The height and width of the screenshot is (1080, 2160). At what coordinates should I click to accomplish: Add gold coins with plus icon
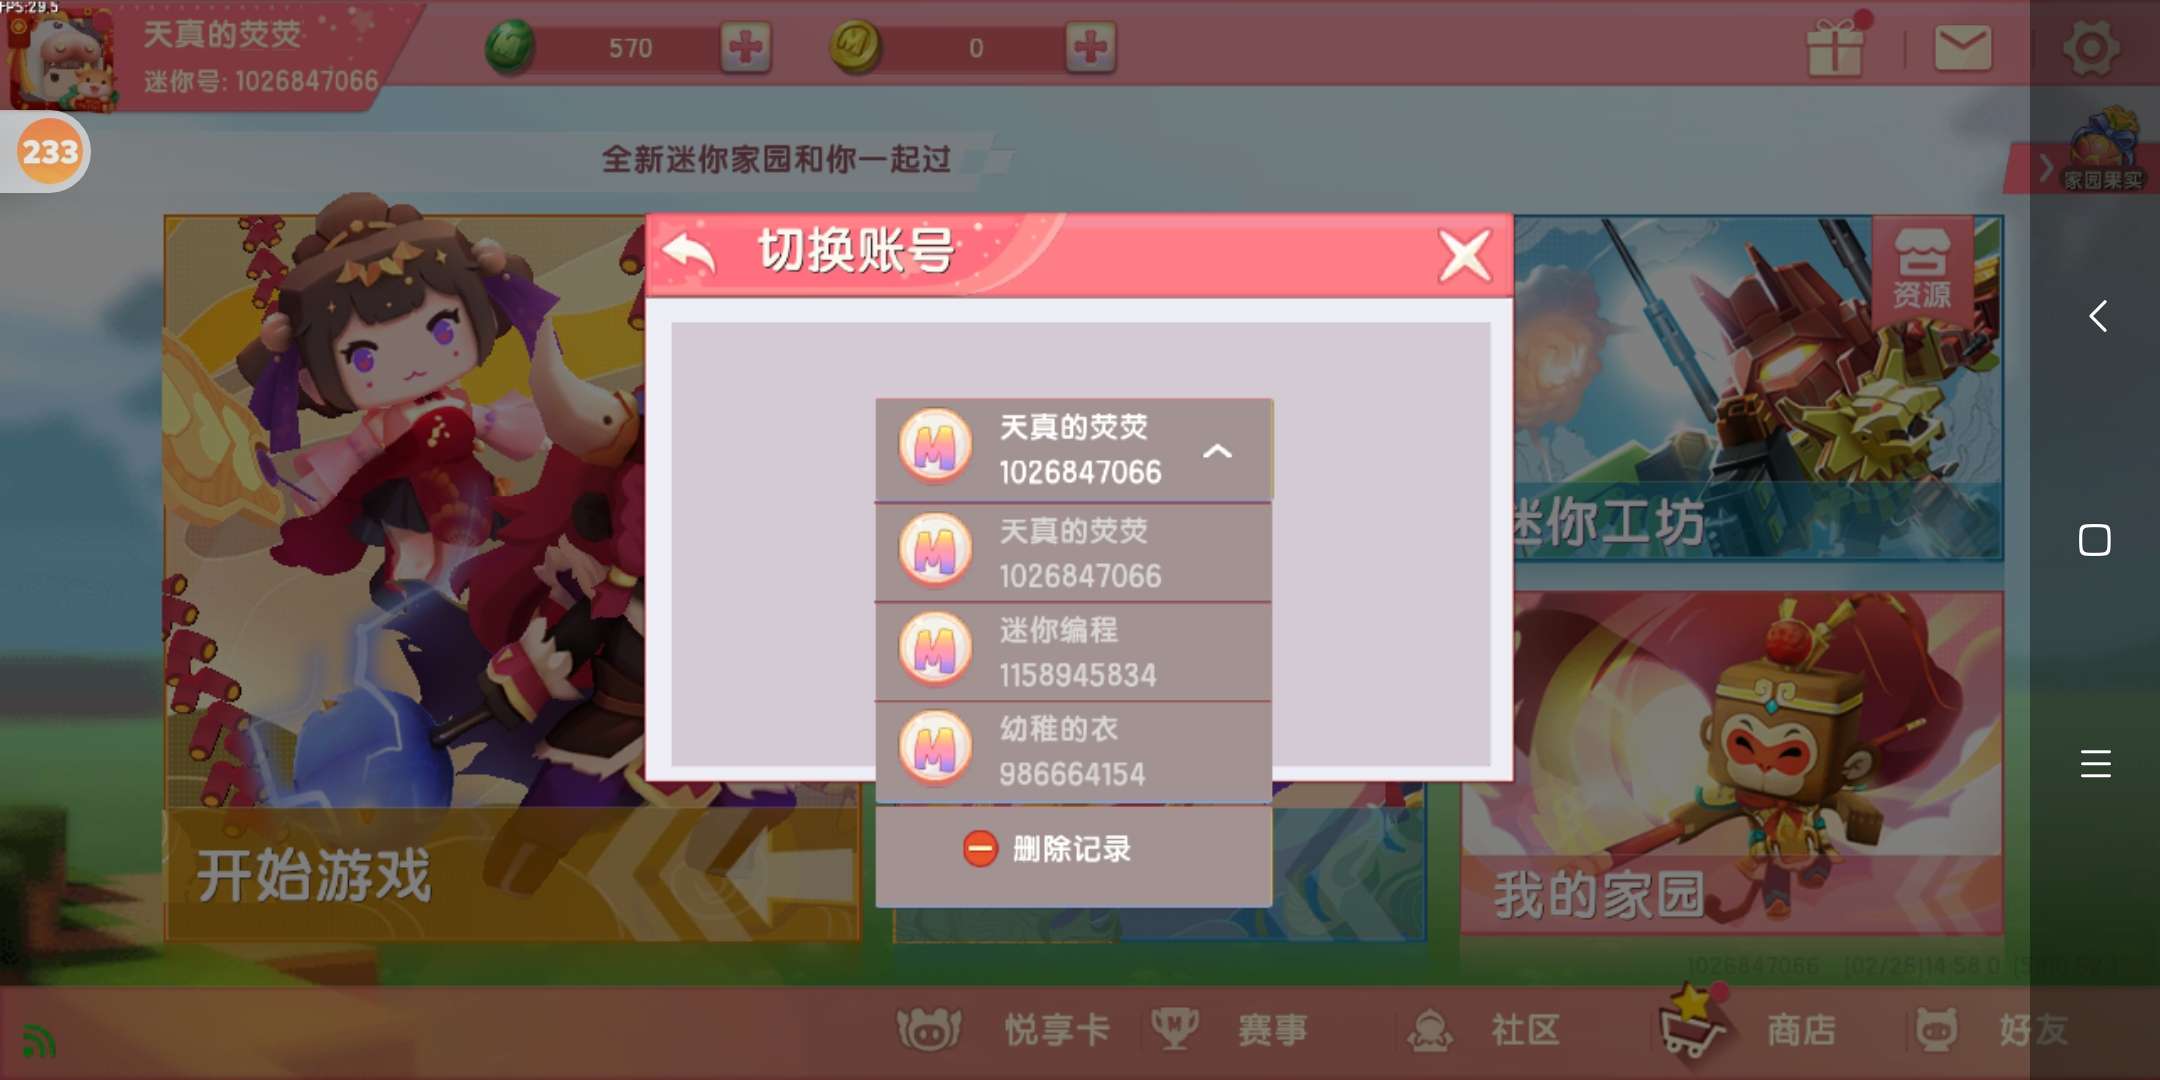pos(1090,47)
